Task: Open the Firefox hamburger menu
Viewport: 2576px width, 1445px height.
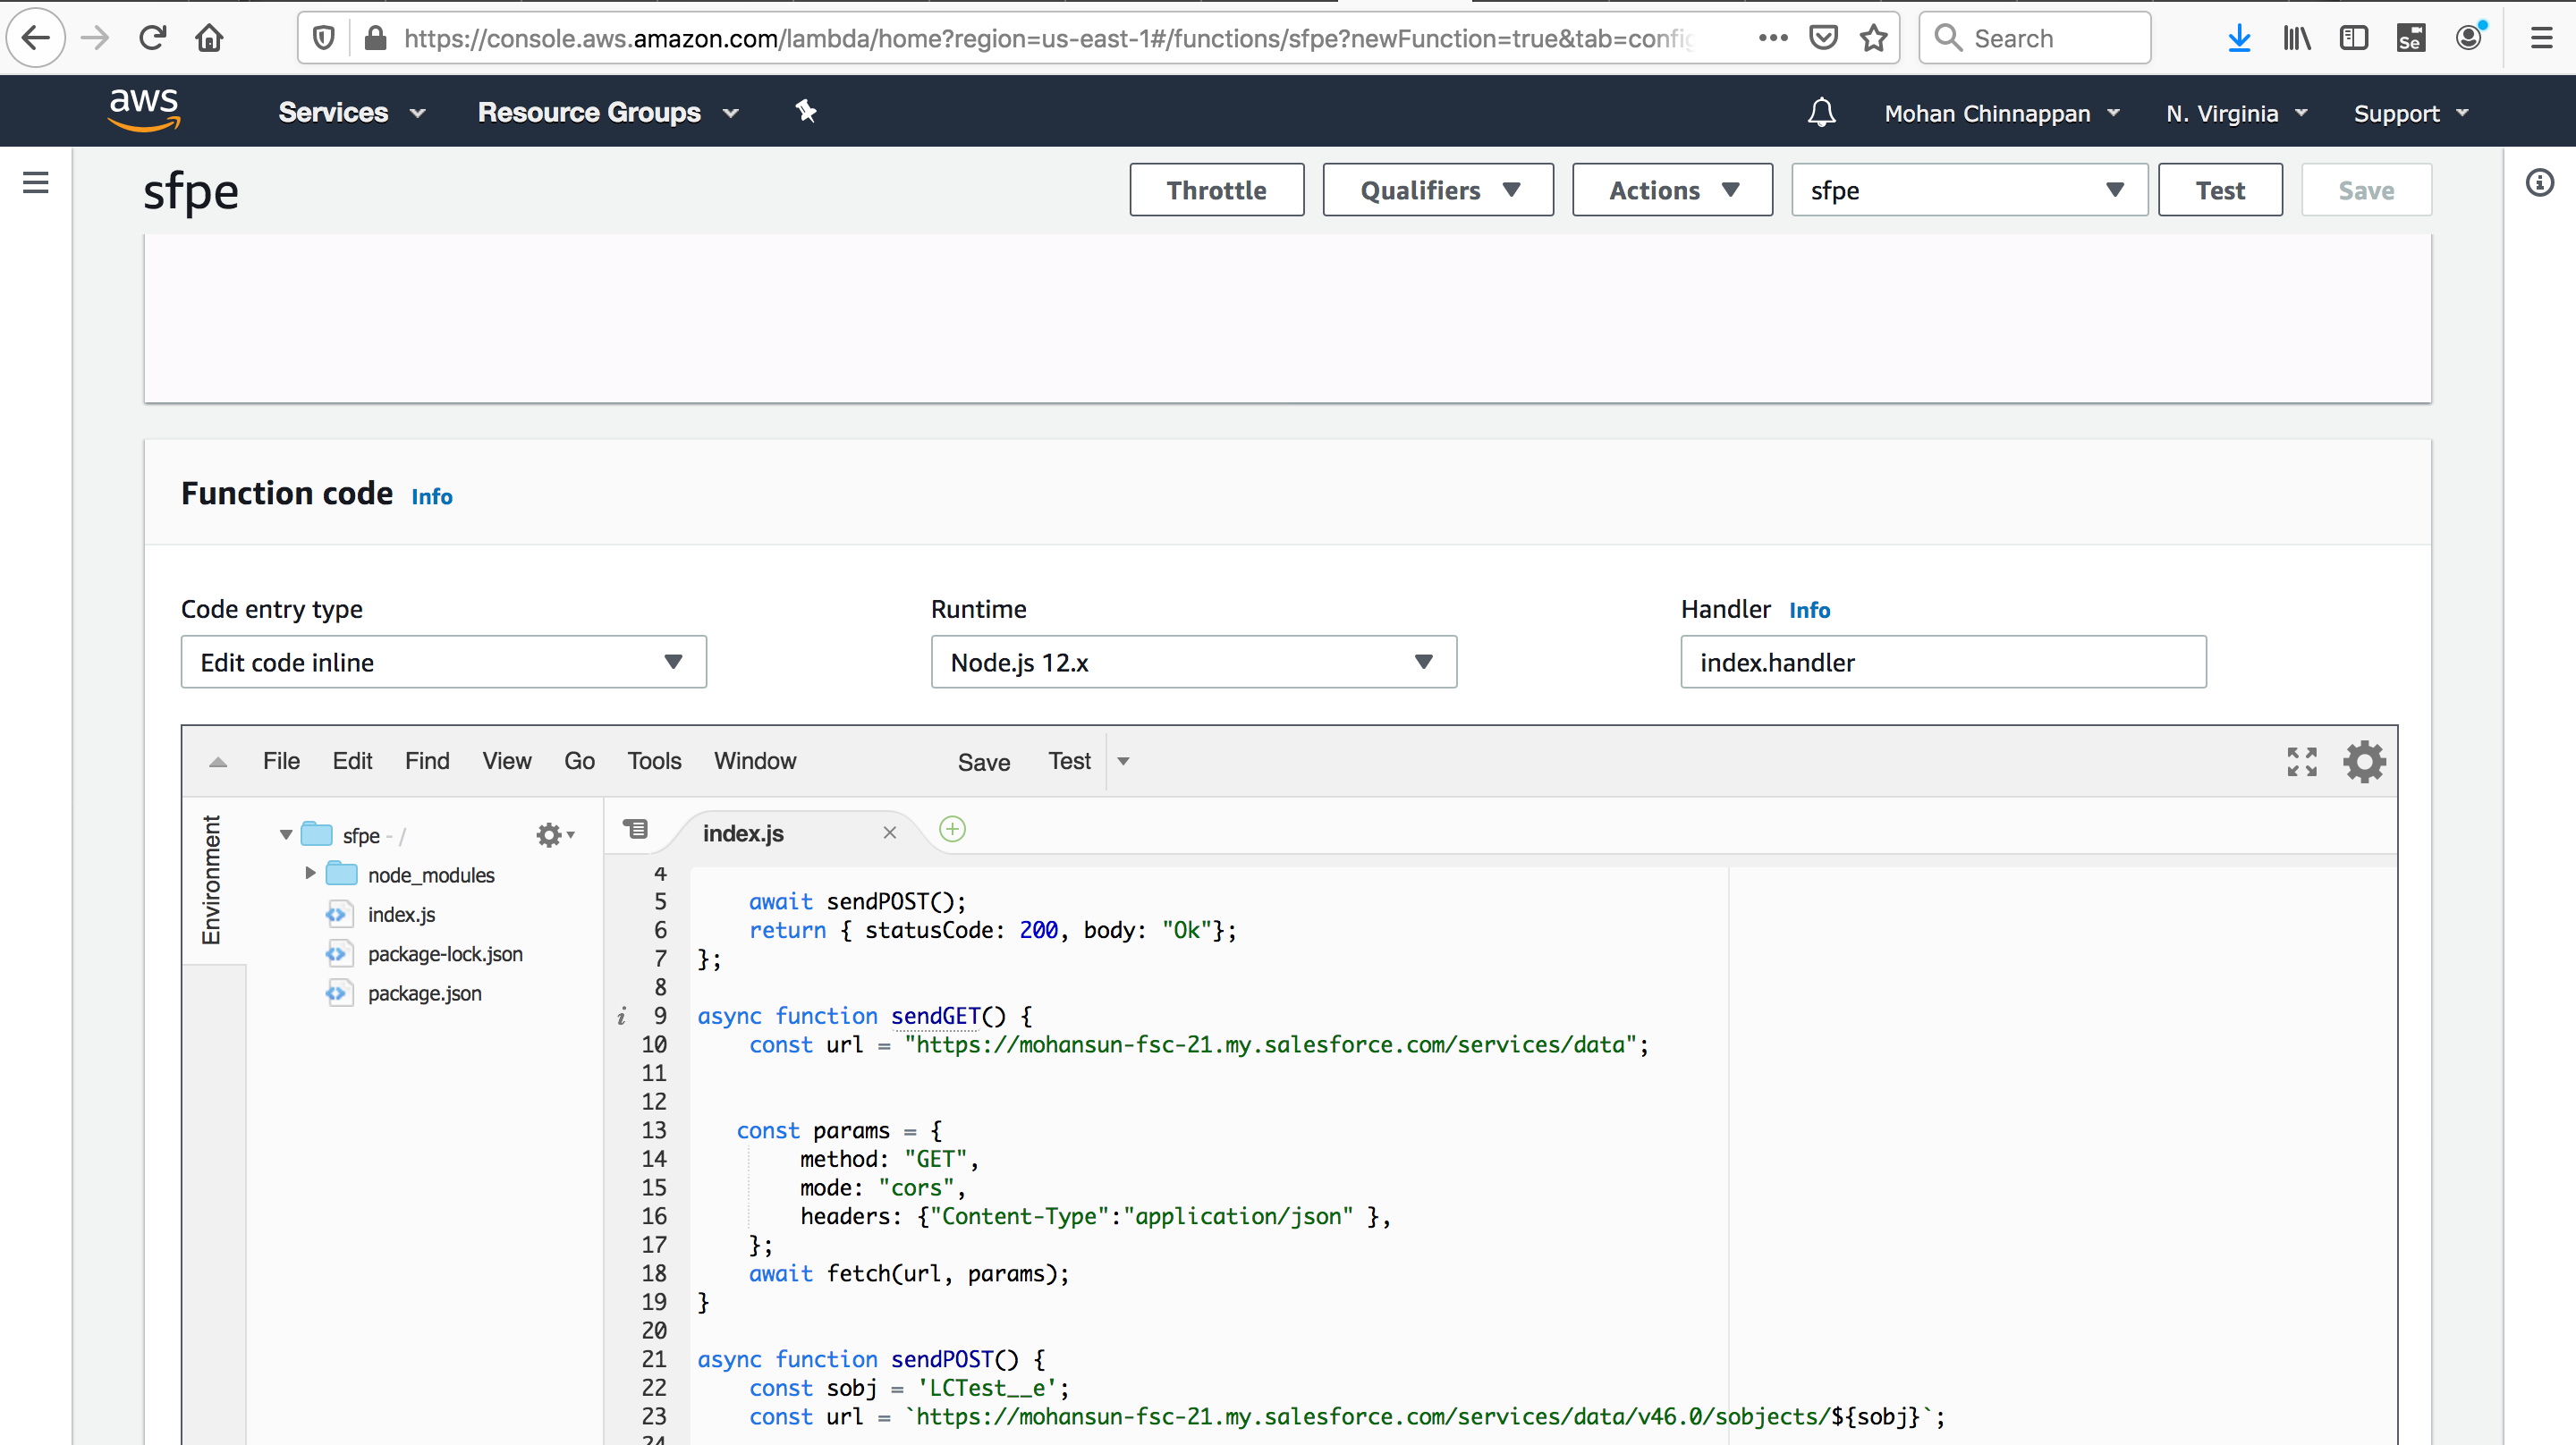Action: tap(2541, 38)
